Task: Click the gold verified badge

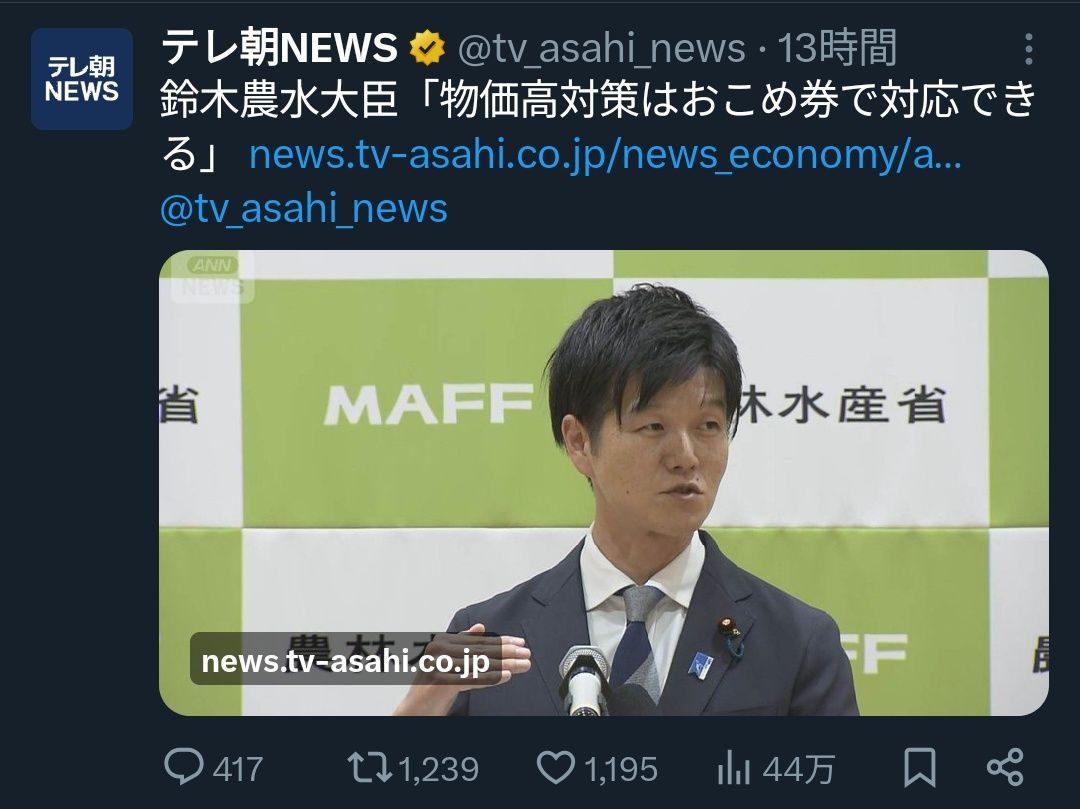Action: (428, 48)
